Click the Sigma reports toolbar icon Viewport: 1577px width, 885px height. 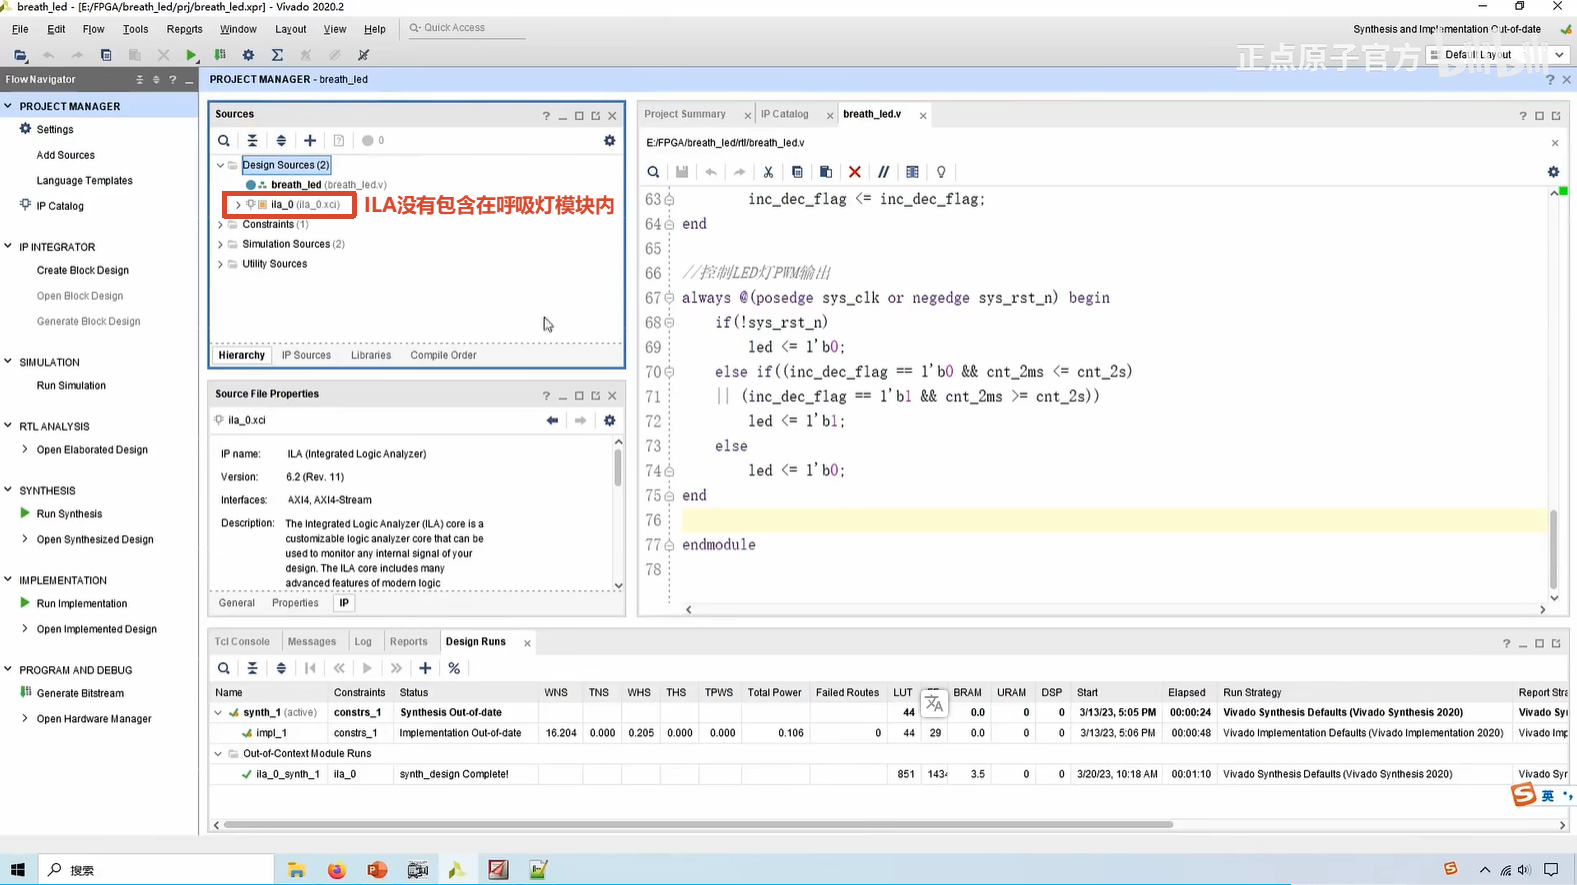[277, 55]
